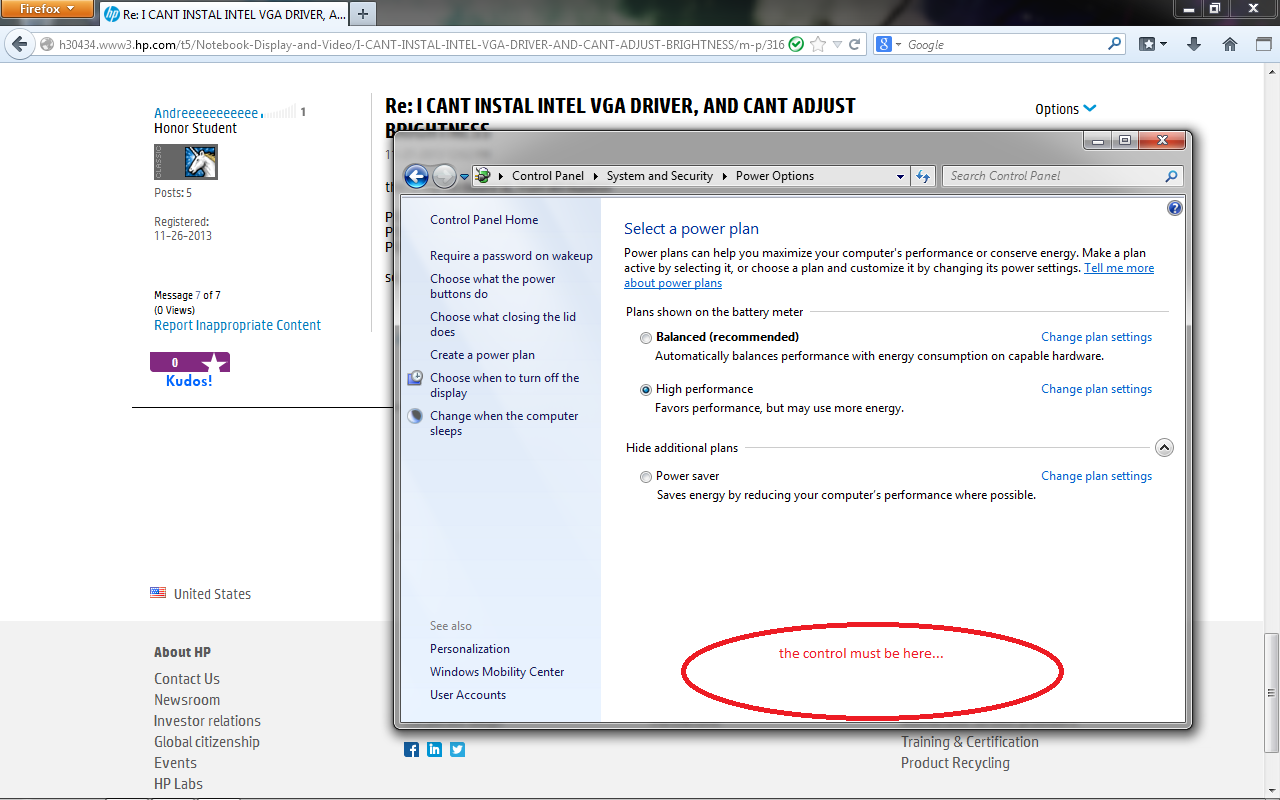
Task: Open recent pages dropdown beside forward arrow
Action: tap(464, 177)
